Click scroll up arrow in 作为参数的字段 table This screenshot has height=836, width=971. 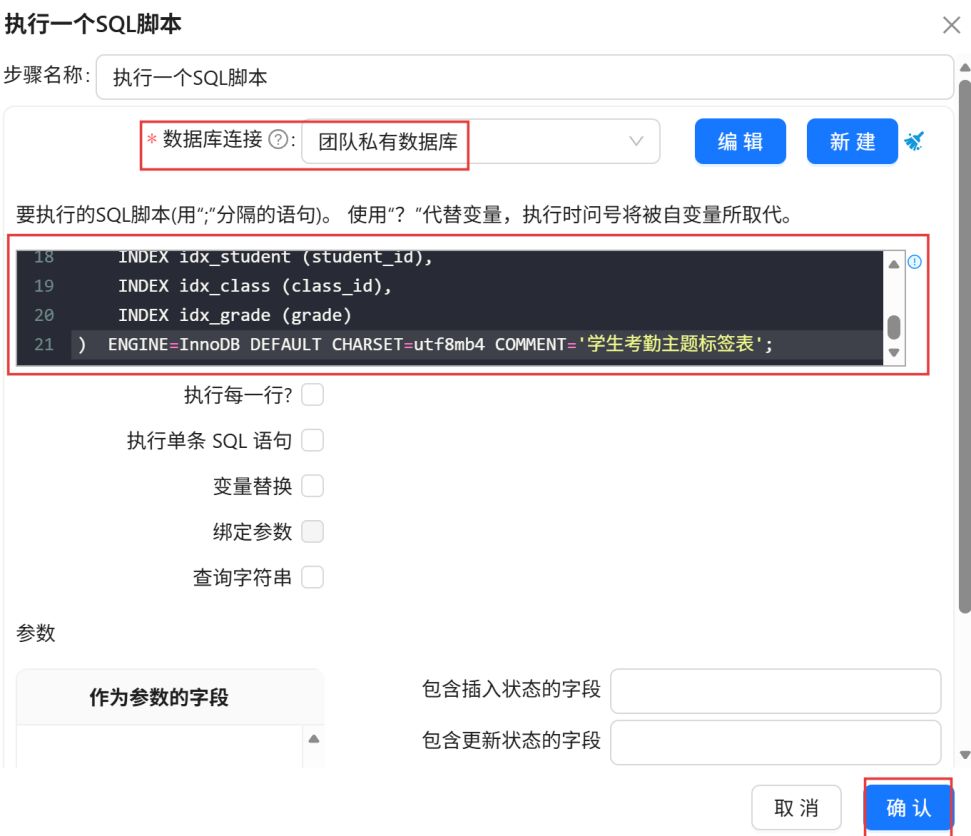[314, 739]
